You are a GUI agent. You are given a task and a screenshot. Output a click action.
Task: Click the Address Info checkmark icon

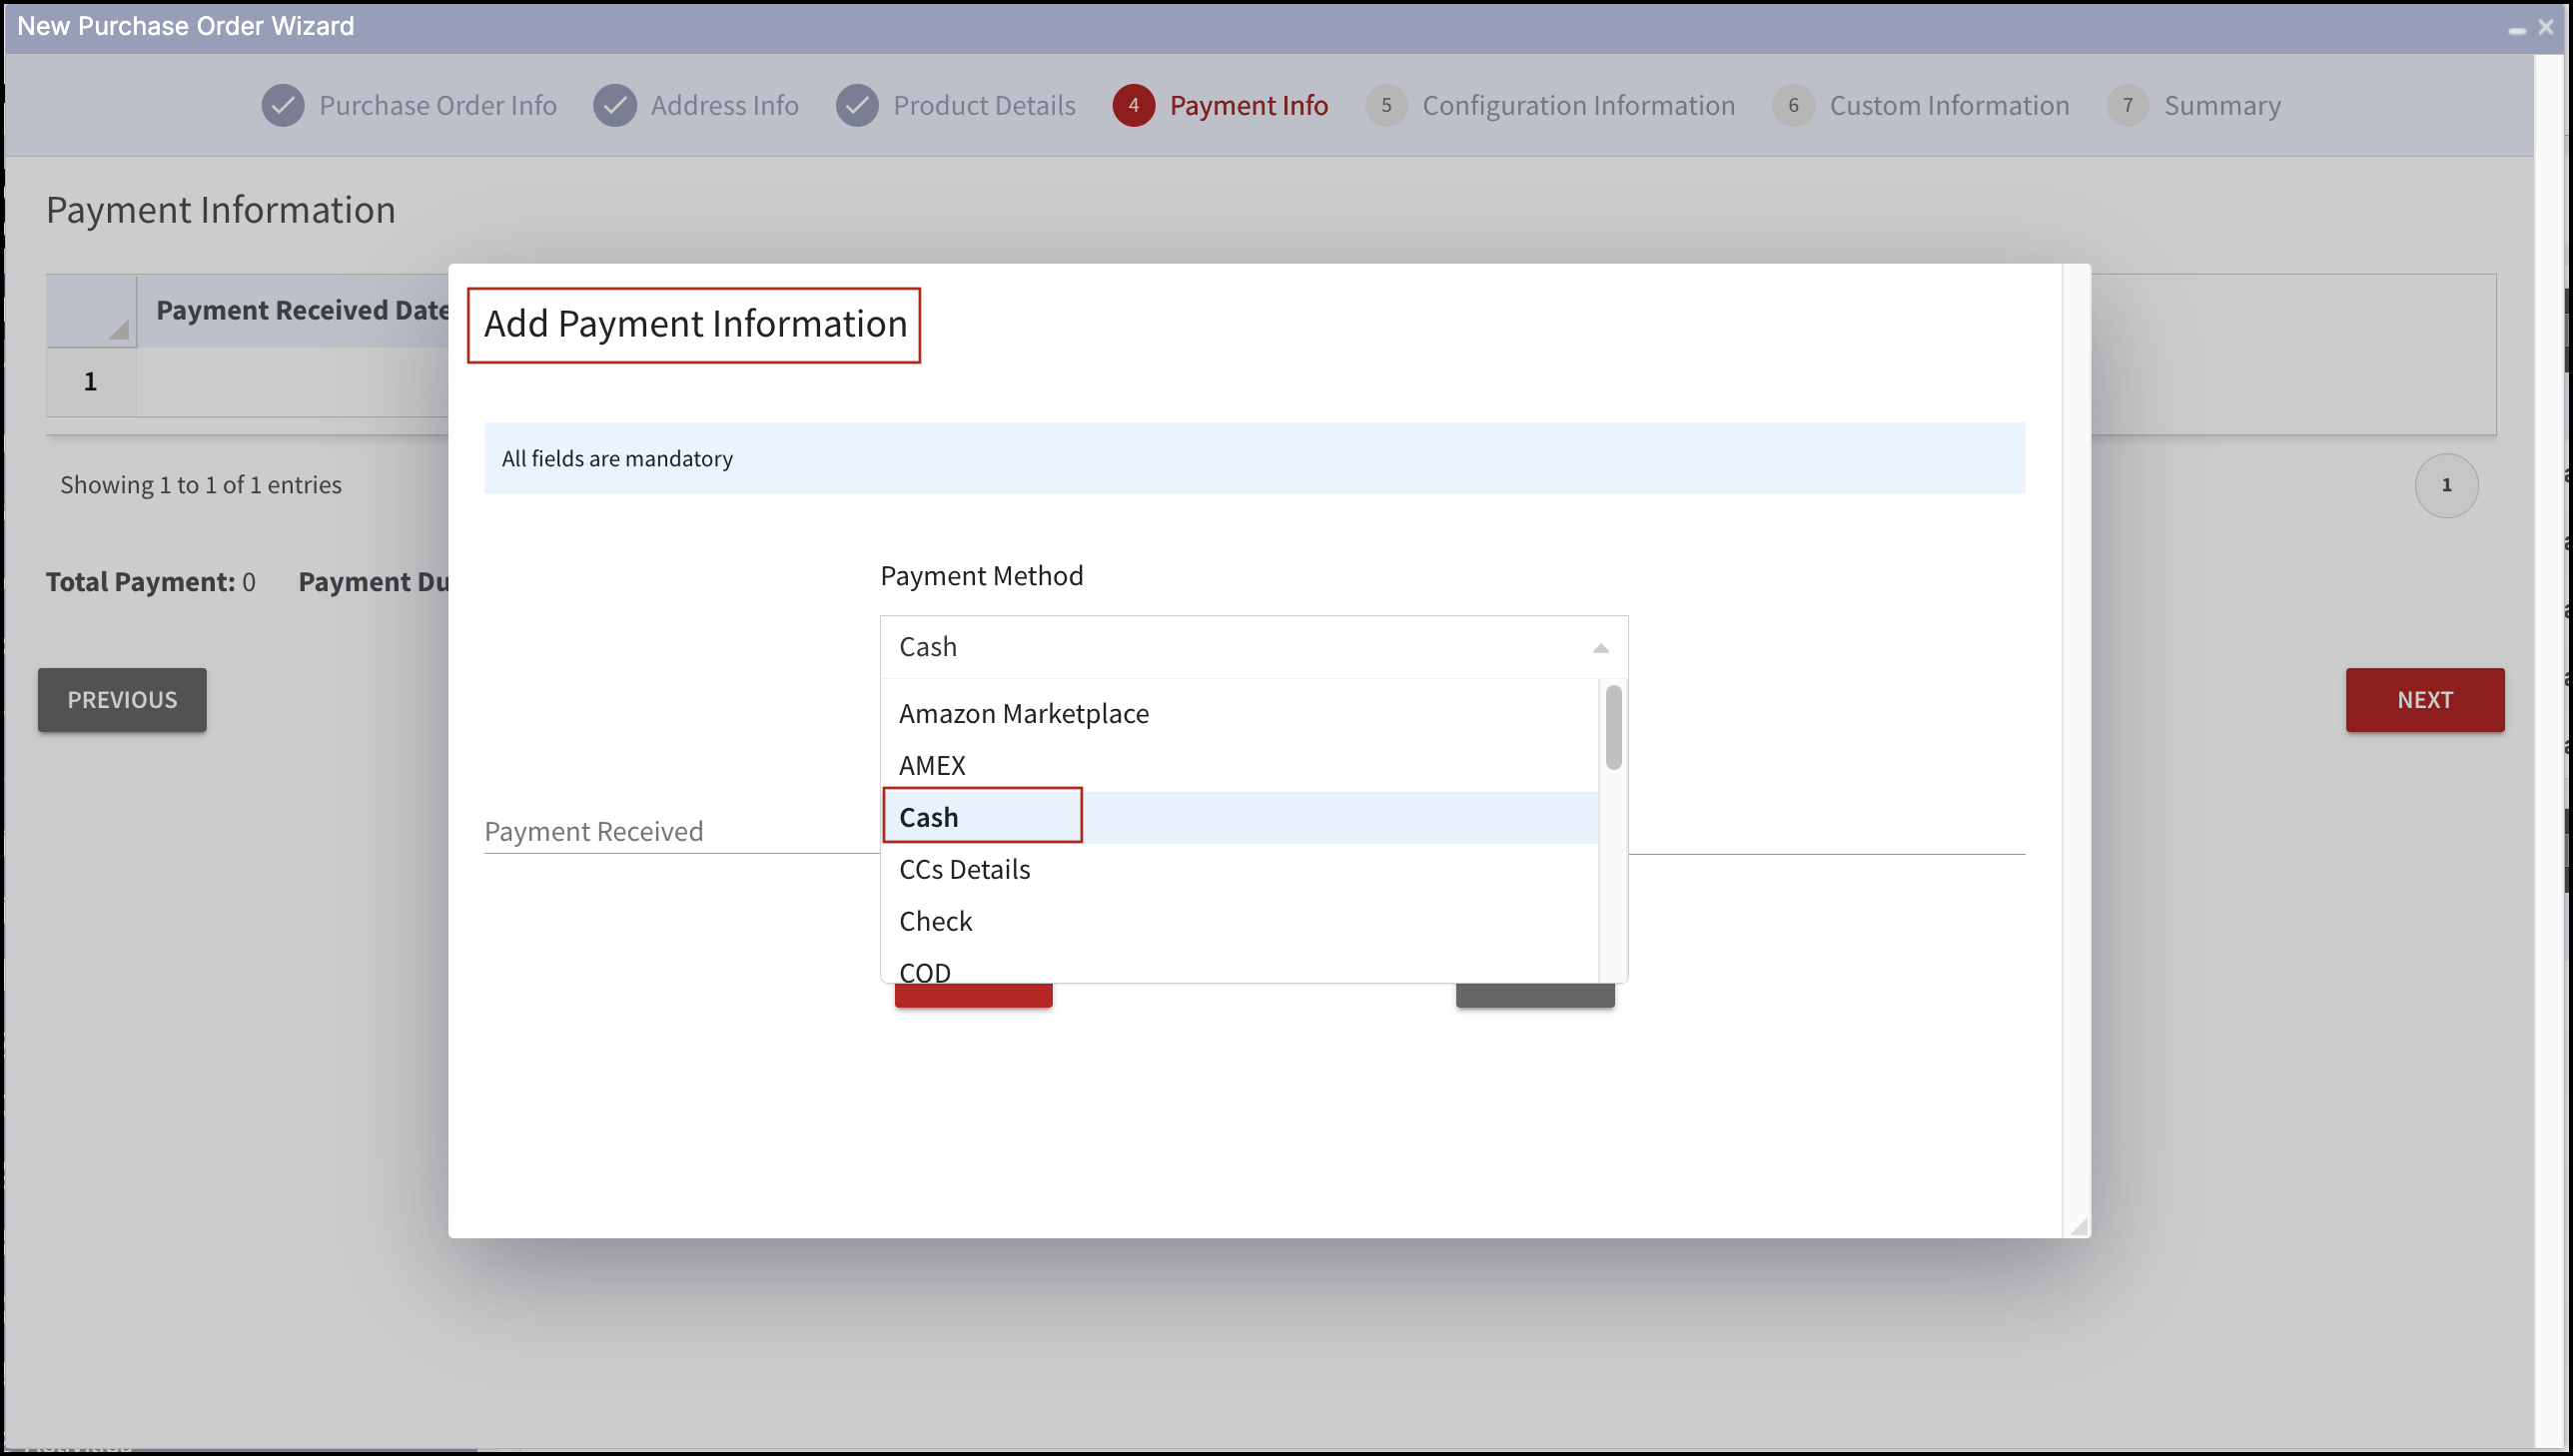(x=615, y=105)
